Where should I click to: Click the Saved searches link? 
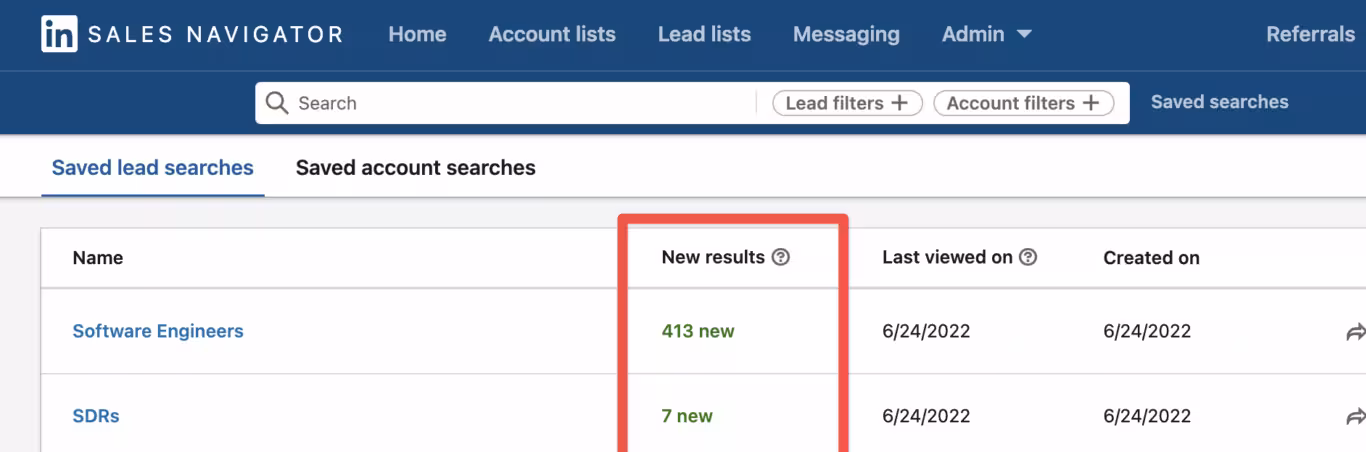1219,102
